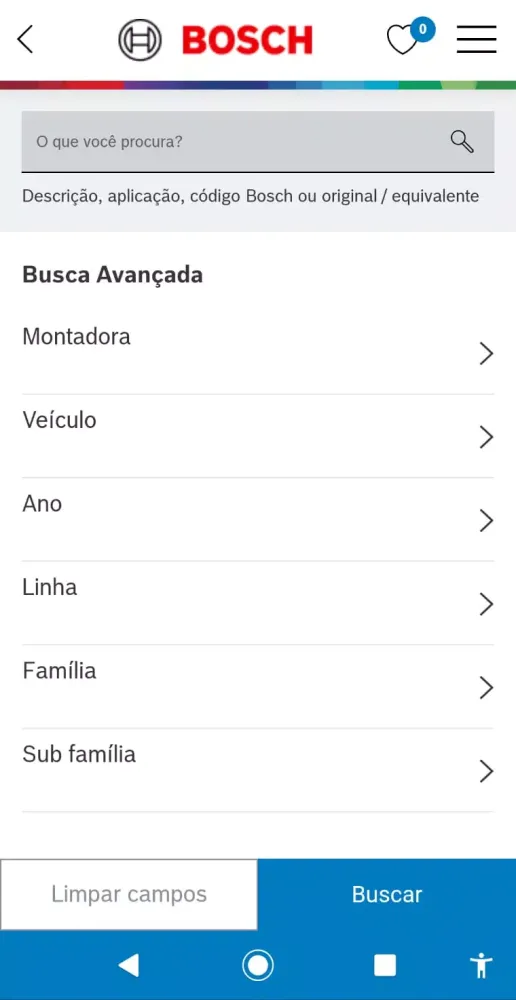Open the Família selection row

pyautogui.click(x=258, y=687)
